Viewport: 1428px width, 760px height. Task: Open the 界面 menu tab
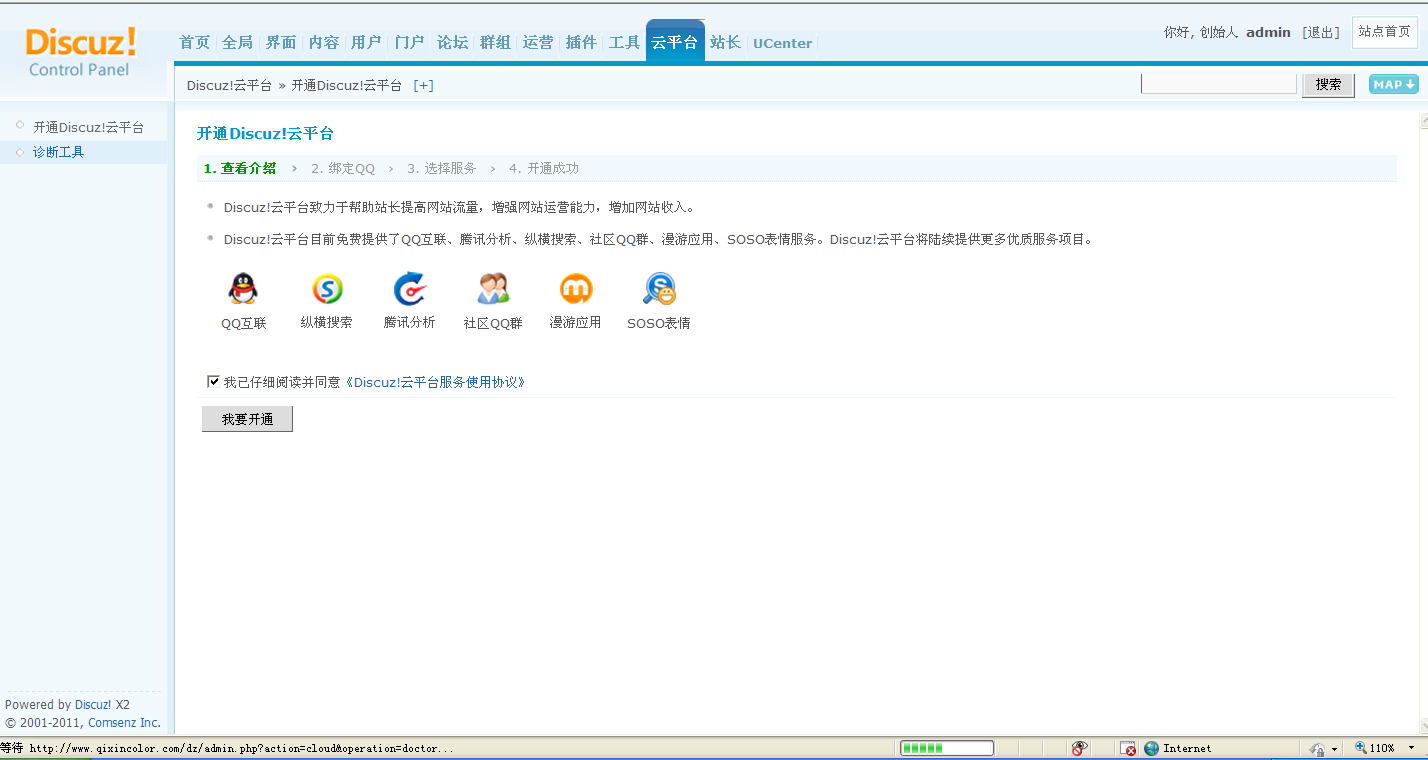(x=280, y=42)
